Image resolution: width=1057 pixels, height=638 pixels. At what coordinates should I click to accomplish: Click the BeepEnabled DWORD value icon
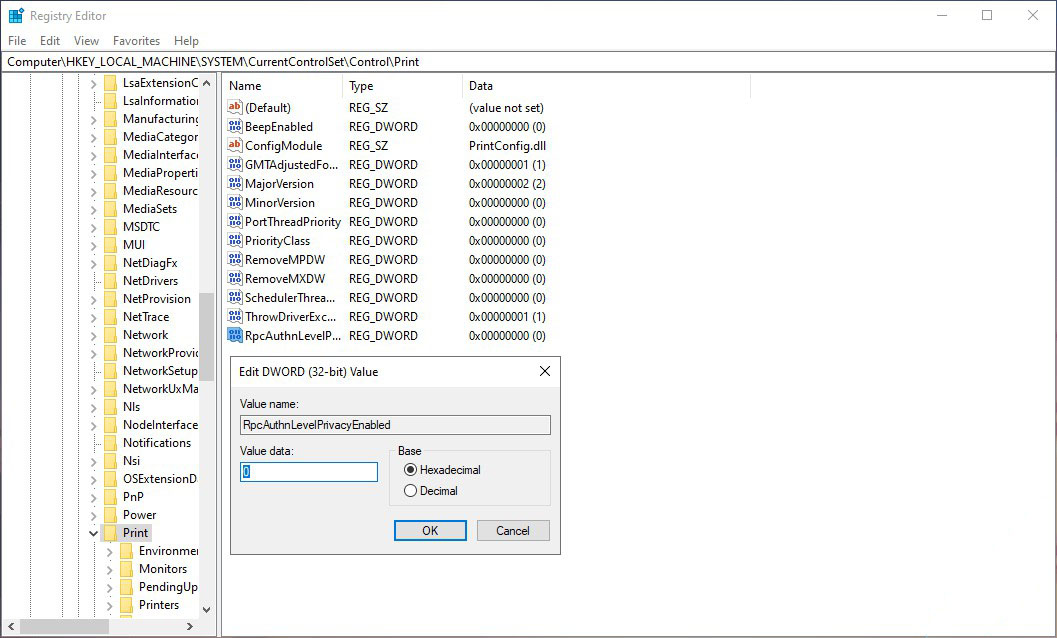[235, 127]
